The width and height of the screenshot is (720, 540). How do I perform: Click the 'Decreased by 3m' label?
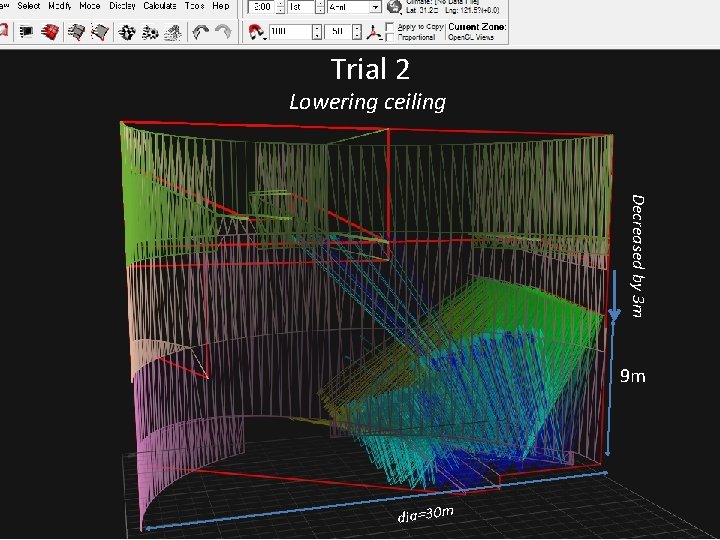(638, 256)
